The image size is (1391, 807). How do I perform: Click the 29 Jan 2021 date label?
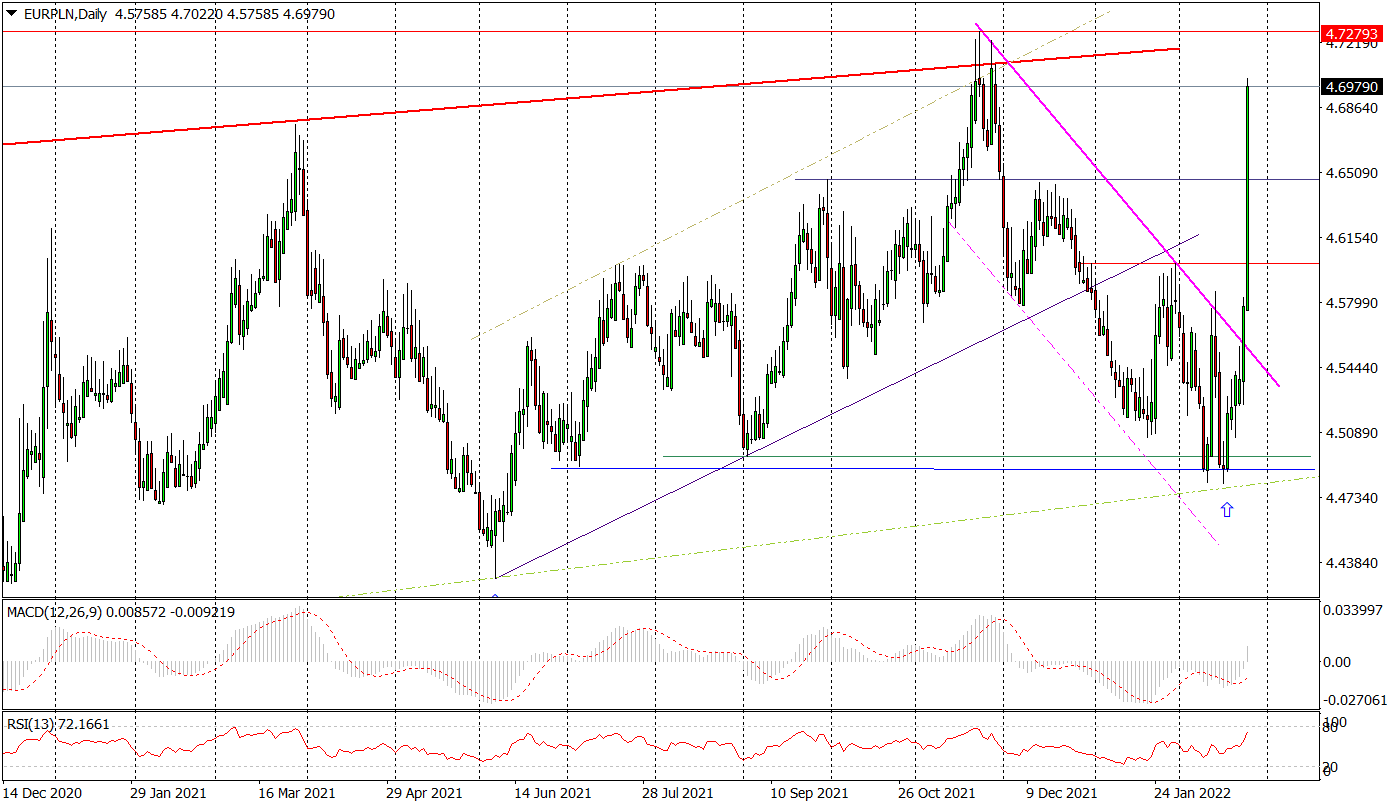[168, 793]
